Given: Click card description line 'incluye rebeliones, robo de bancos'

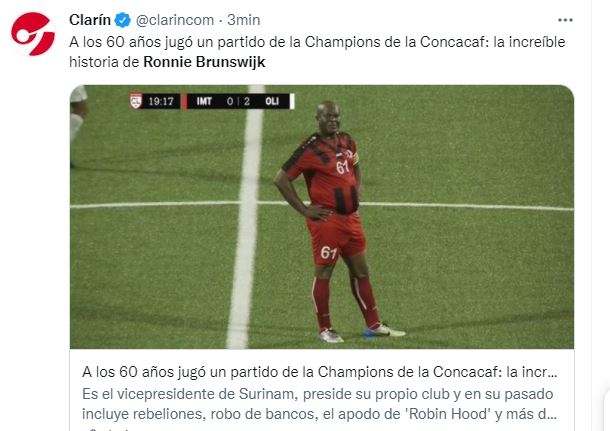Looking at the screenshot, I should pos(320,414).
